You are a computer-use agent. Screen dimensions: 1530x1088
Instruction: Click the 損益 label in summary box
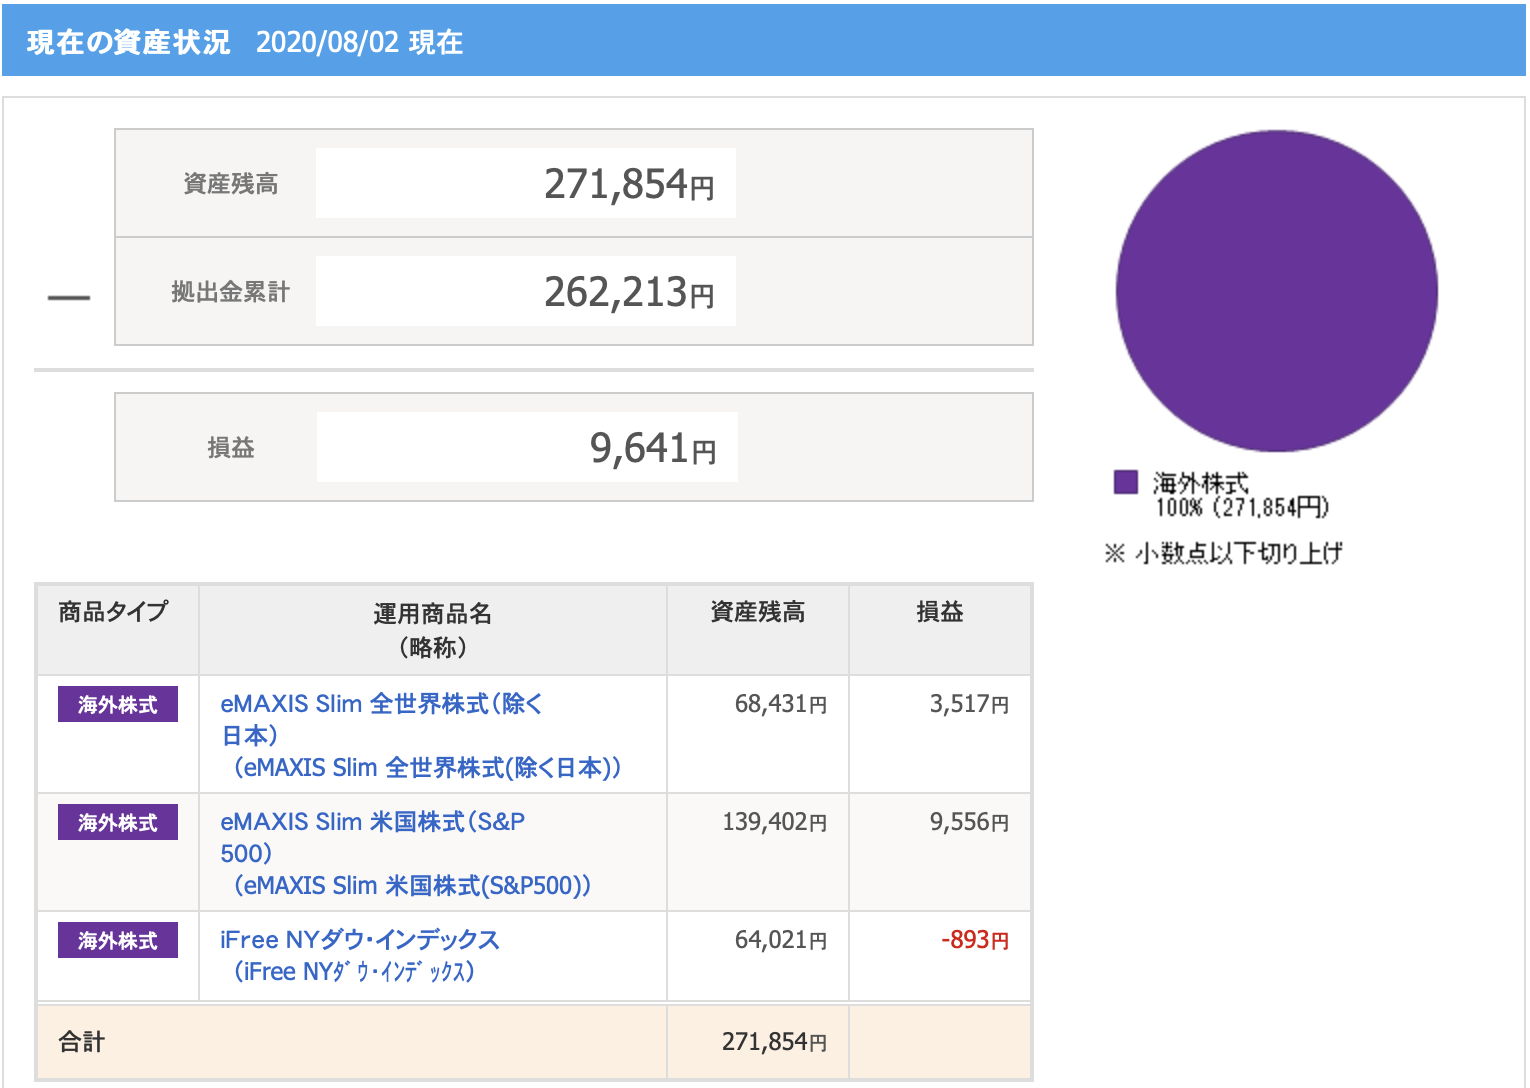231,448
